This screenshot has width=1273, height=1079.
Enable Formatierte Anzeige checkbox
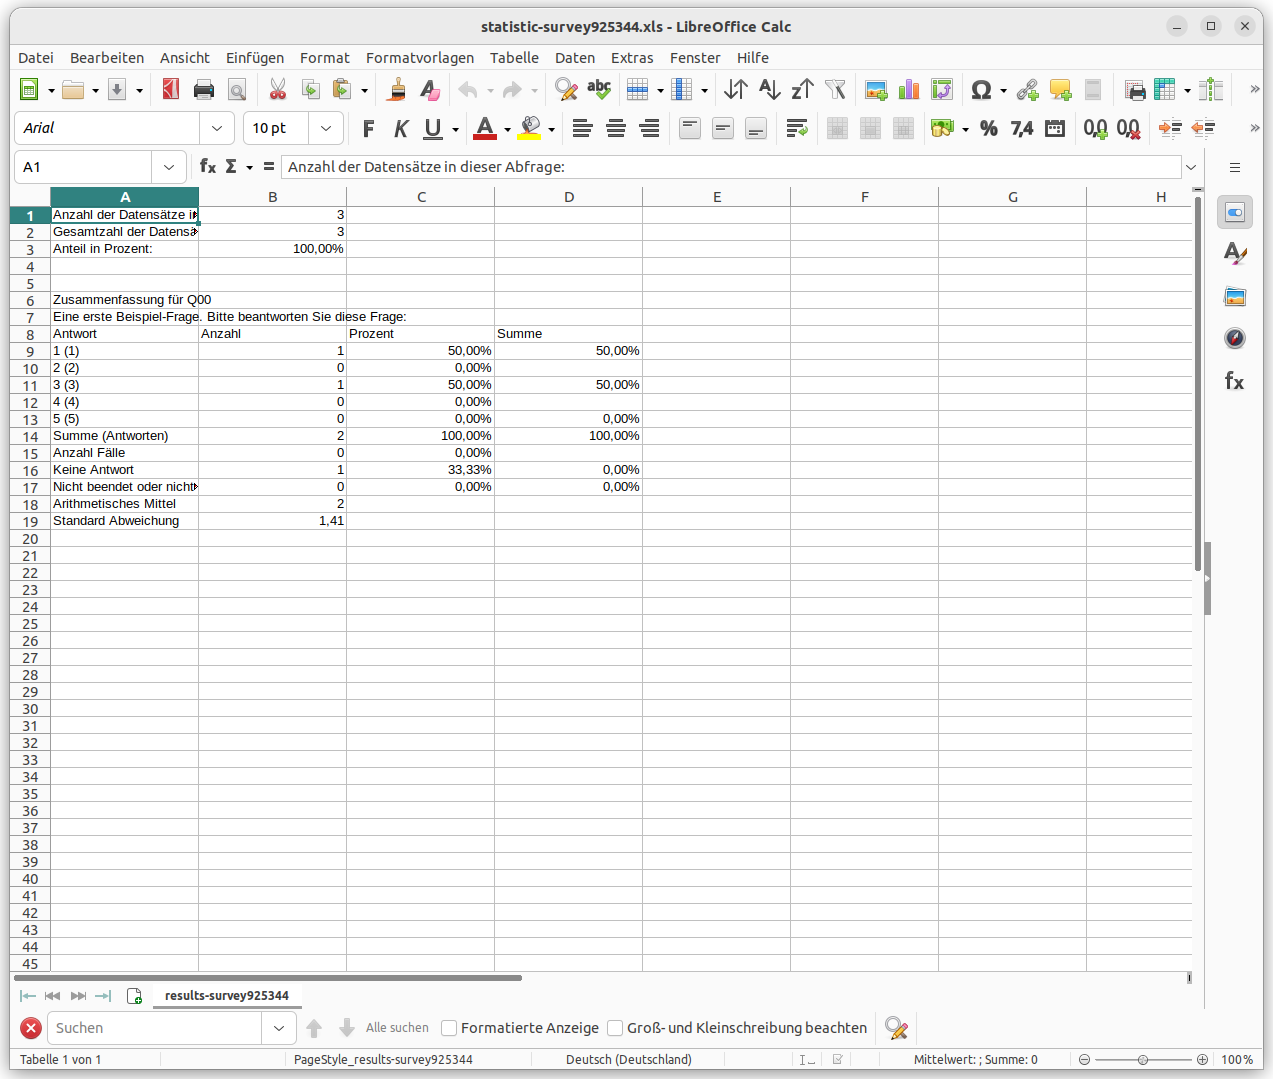[449, 1028]
